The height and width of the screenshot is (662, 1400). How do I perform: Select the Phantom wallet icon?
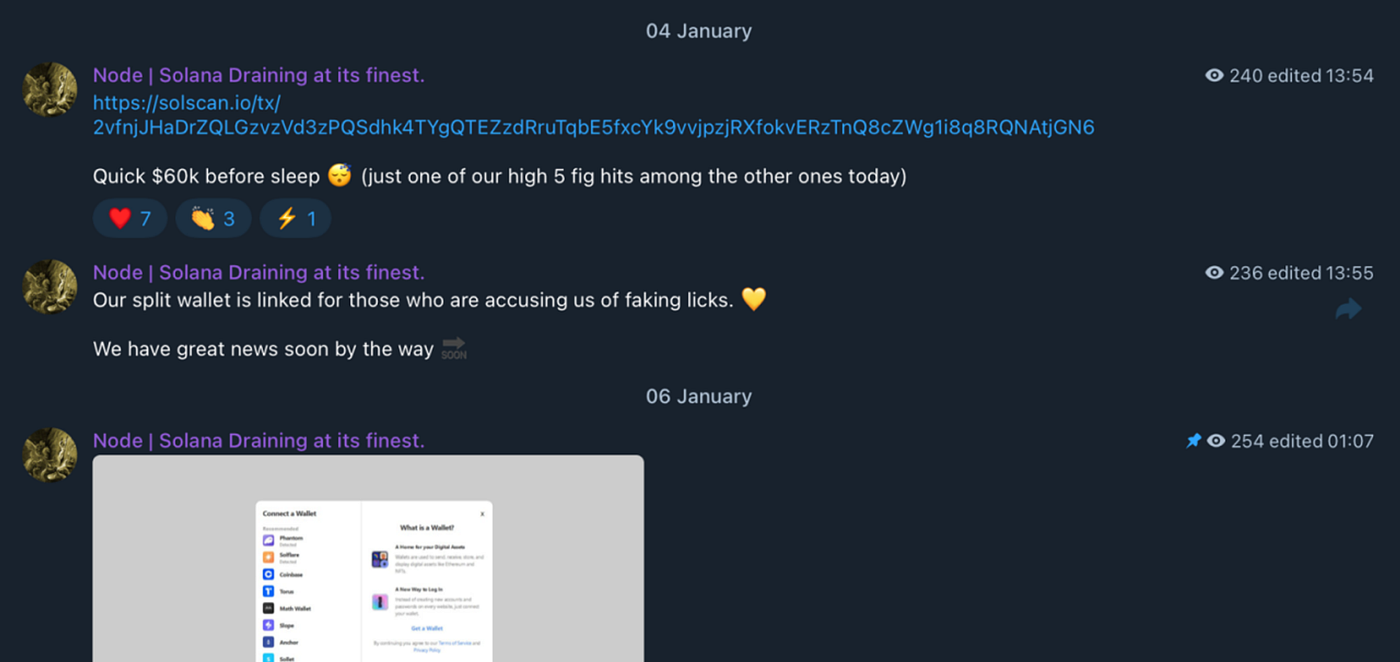(x=268, y=540)
